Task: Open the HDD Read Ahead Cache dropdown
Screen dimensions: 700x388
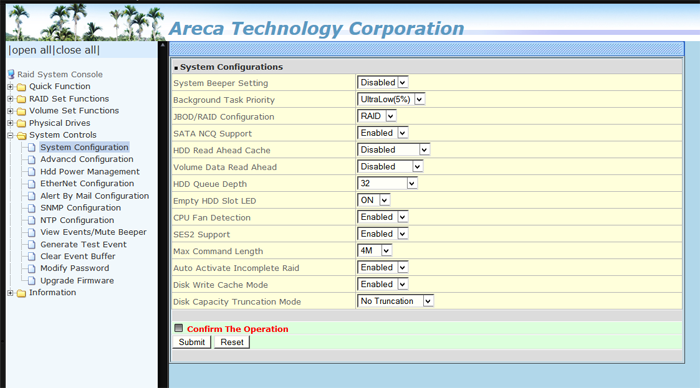Action: (x=393, y=150)
